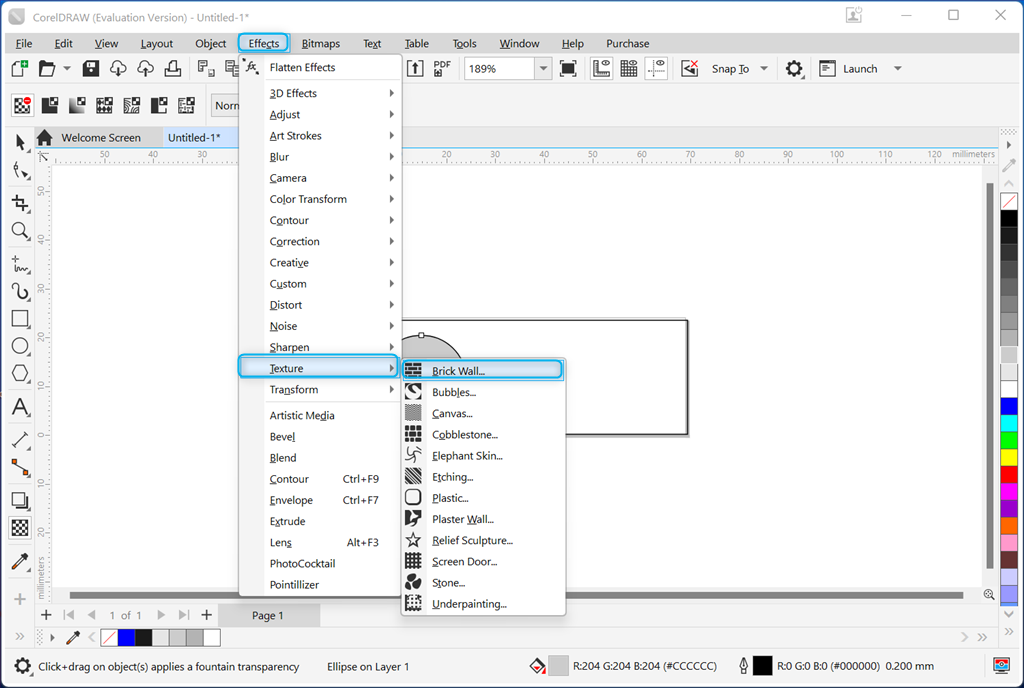Toggle Show grid icon

click(x=628, y=69)
